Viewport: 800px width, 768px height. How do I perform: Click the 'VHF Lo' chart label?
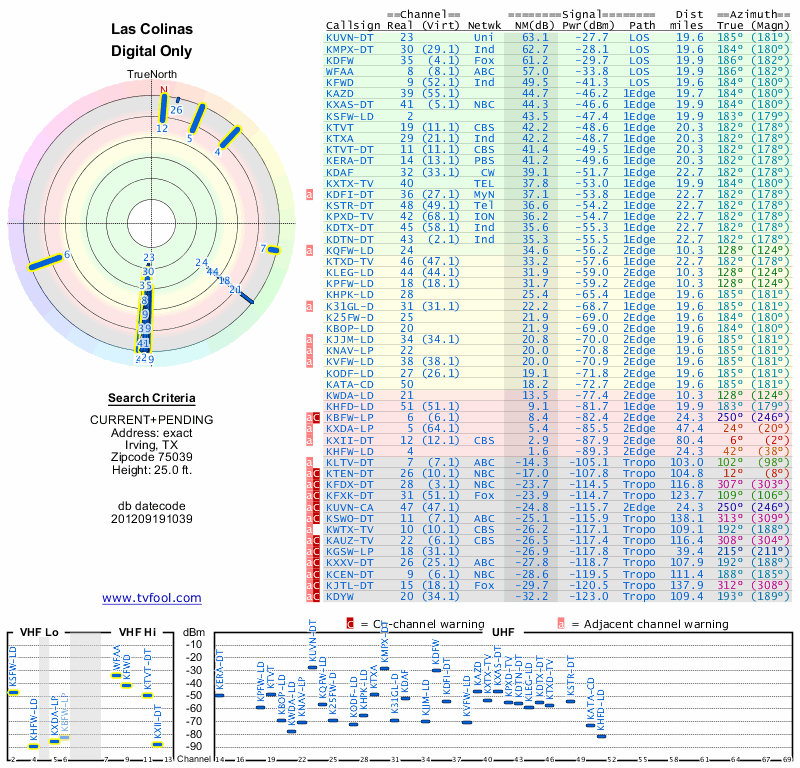[x=39, y=632]
